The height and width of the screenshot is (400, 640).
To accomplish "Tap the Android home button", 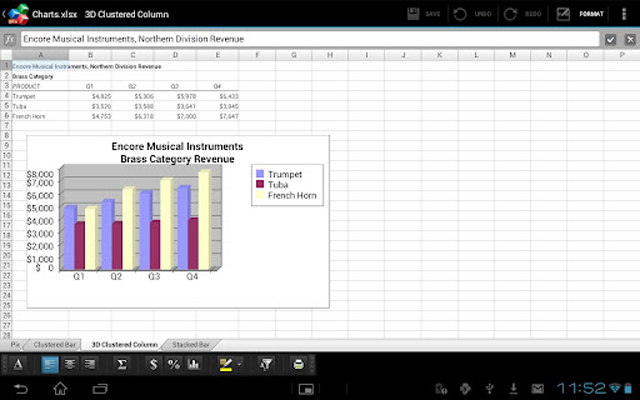I will pos(60,389).
